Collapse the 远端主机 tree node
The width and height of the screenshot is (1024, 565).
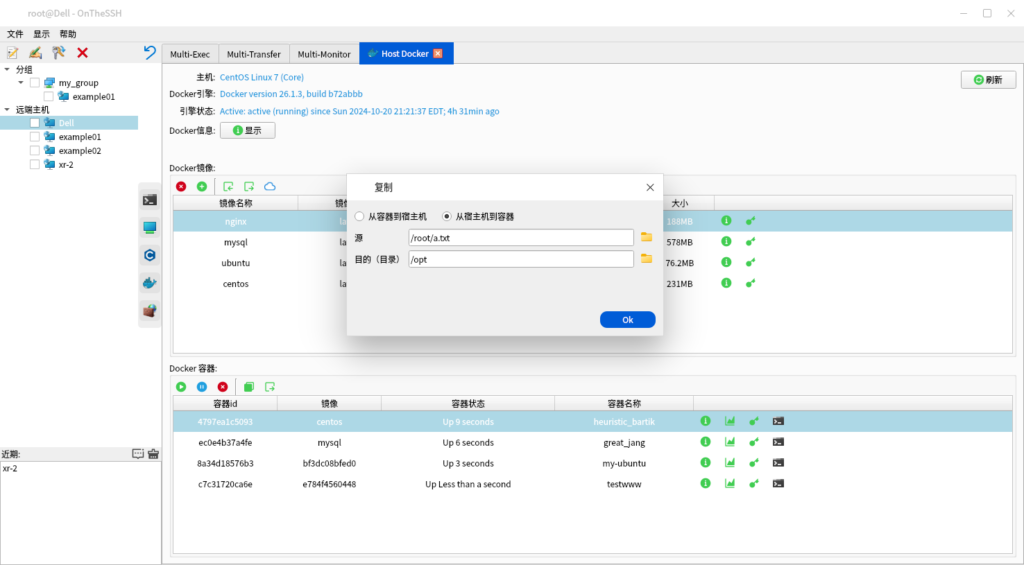[7, 110]
